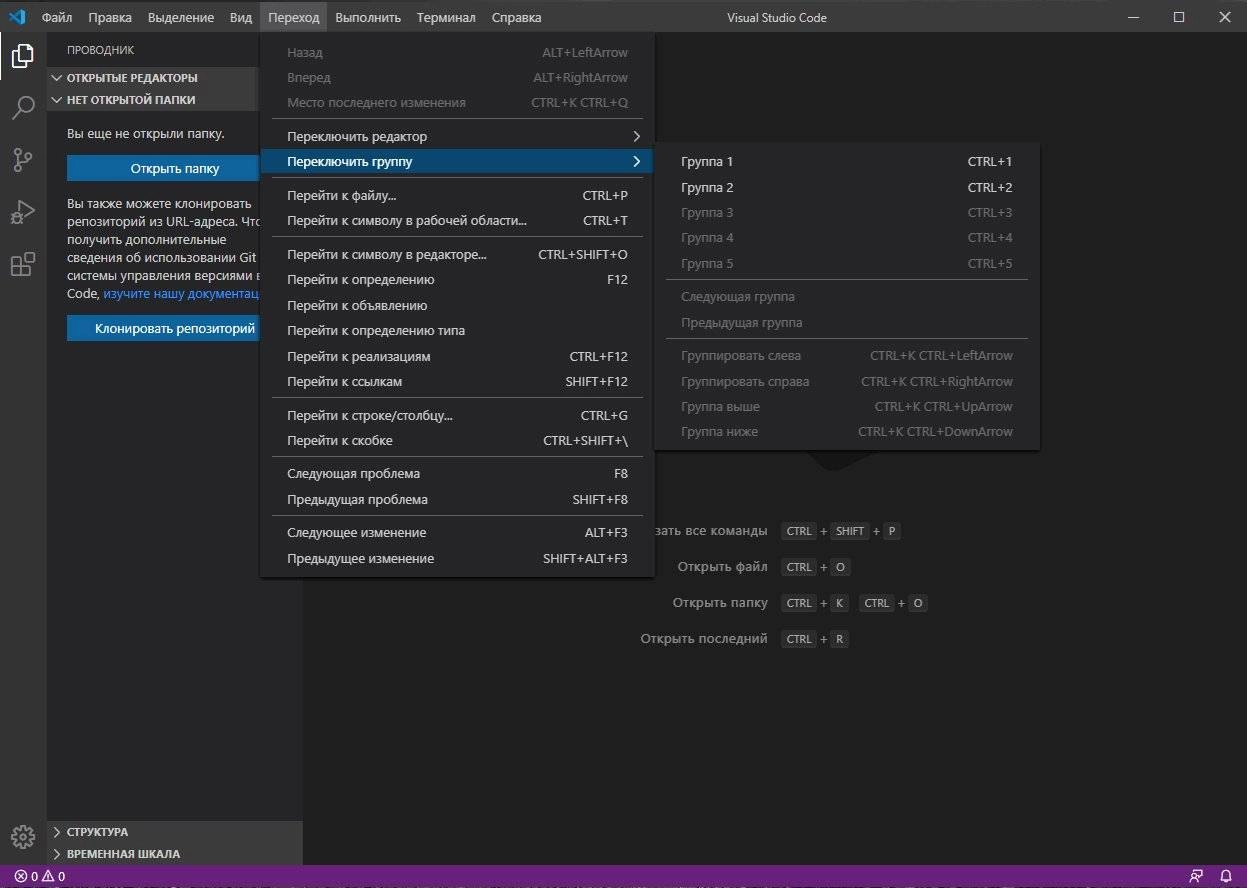Screen dimensions: 1247x888
Task: Minimize the Visual Studio Code window
Action: click(x=1133, y=17)
